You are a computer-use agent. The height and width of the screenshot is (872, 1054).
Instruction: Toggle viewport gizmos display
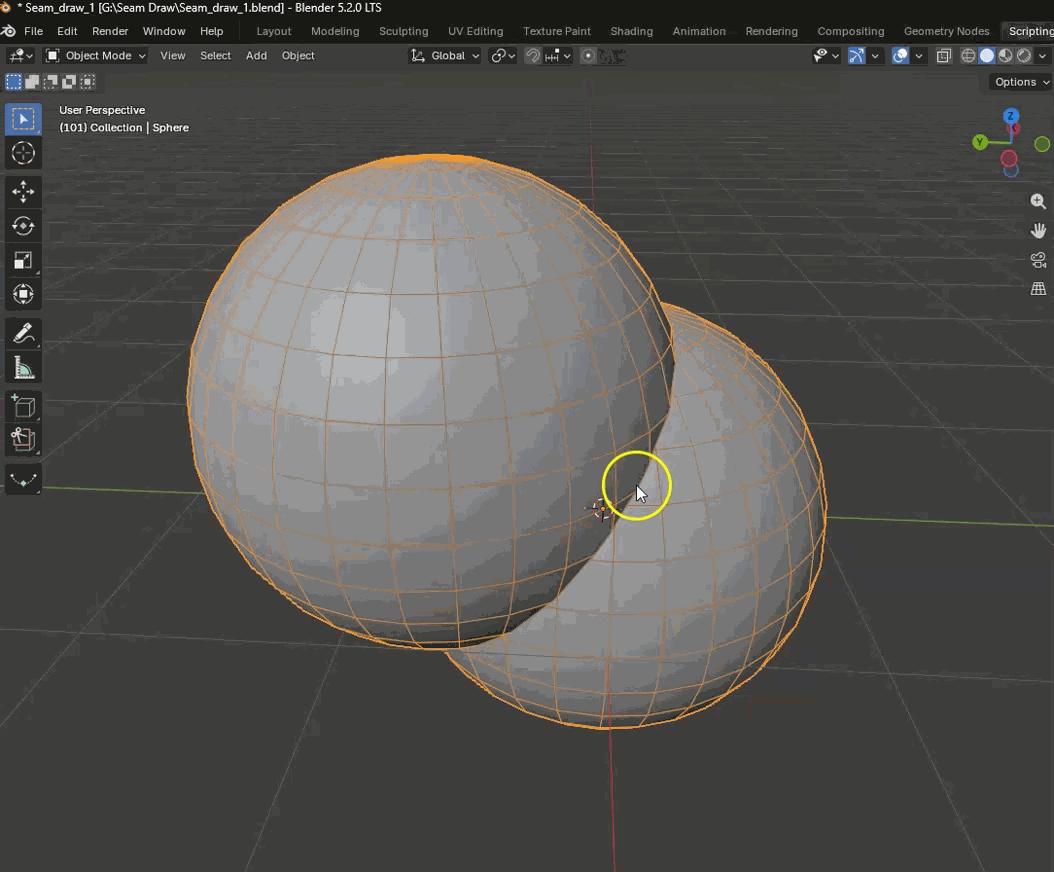[856, 56]
